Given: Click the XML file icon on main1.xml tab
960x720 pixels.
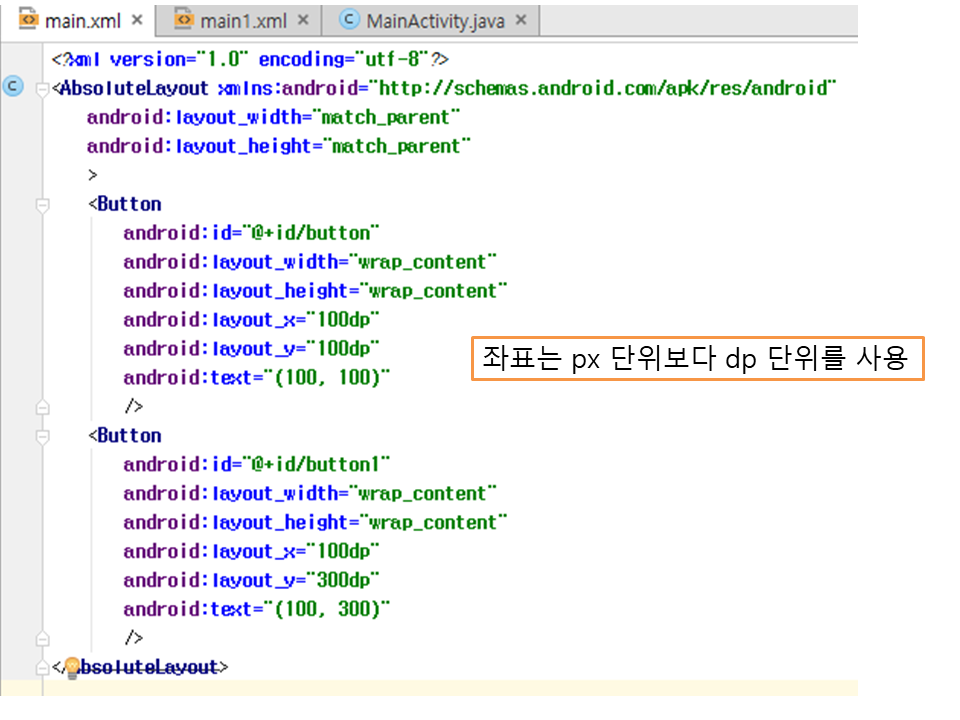Looking at the screenshot, I should click(183, 20).
